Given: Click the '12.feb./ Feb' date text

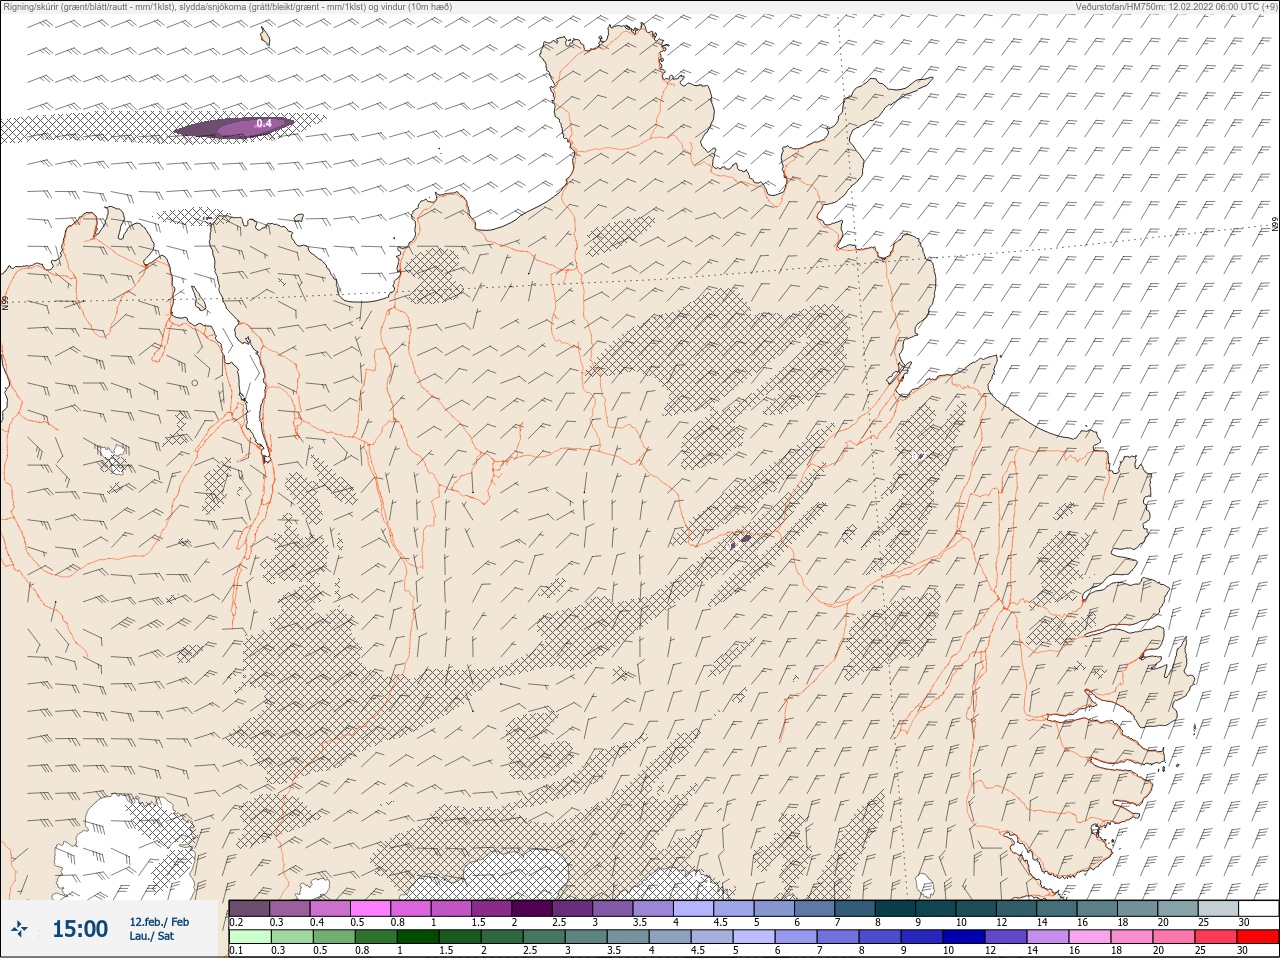Looking at the screenshot, I should (x=159, y=922).
